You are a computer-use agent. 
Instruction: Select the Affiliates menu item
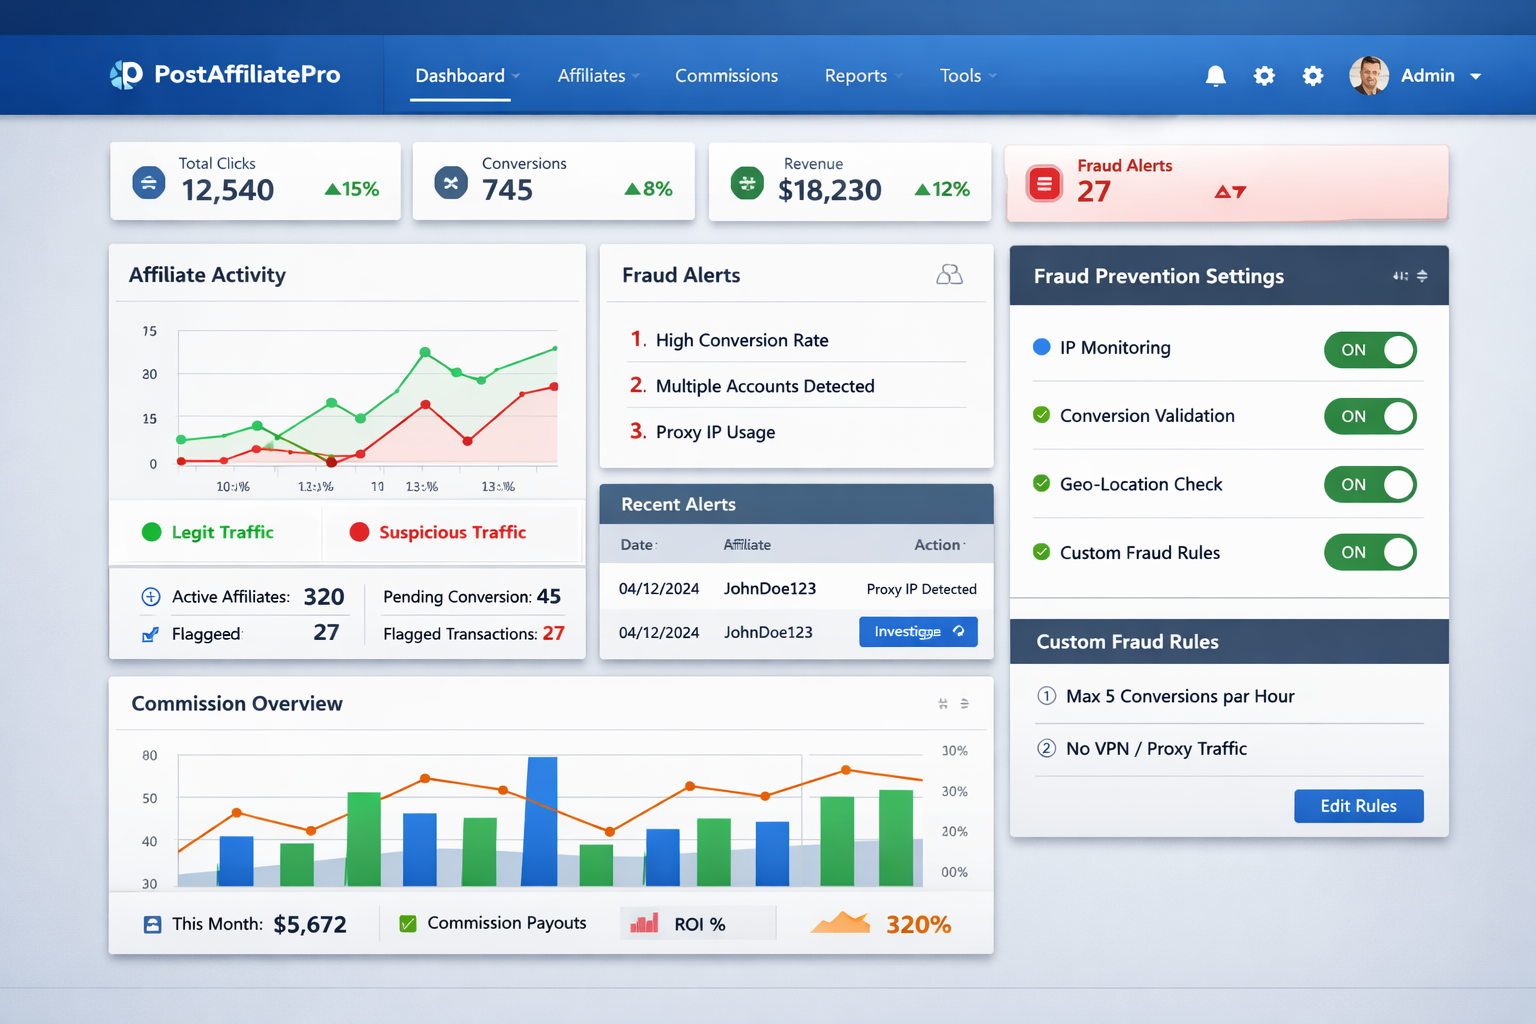click(x=591, y=75)
